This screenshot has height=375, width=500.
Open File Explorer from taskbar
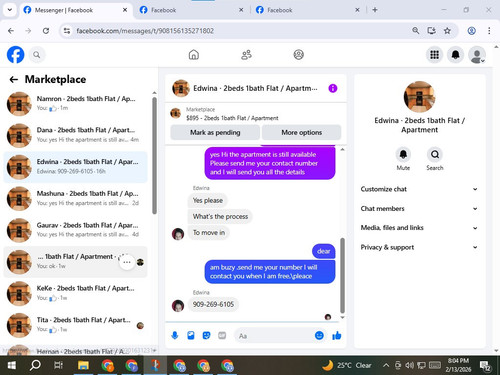coord(83,365)
